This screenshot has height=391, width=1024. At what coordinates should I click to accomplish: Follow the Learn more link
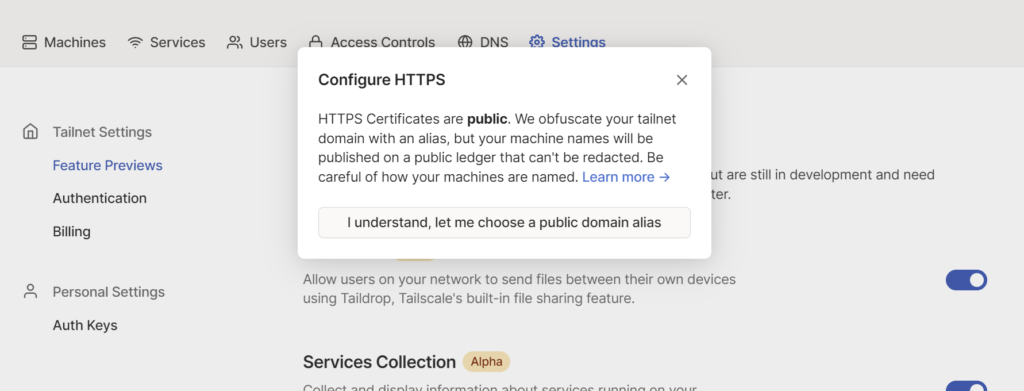626,177
